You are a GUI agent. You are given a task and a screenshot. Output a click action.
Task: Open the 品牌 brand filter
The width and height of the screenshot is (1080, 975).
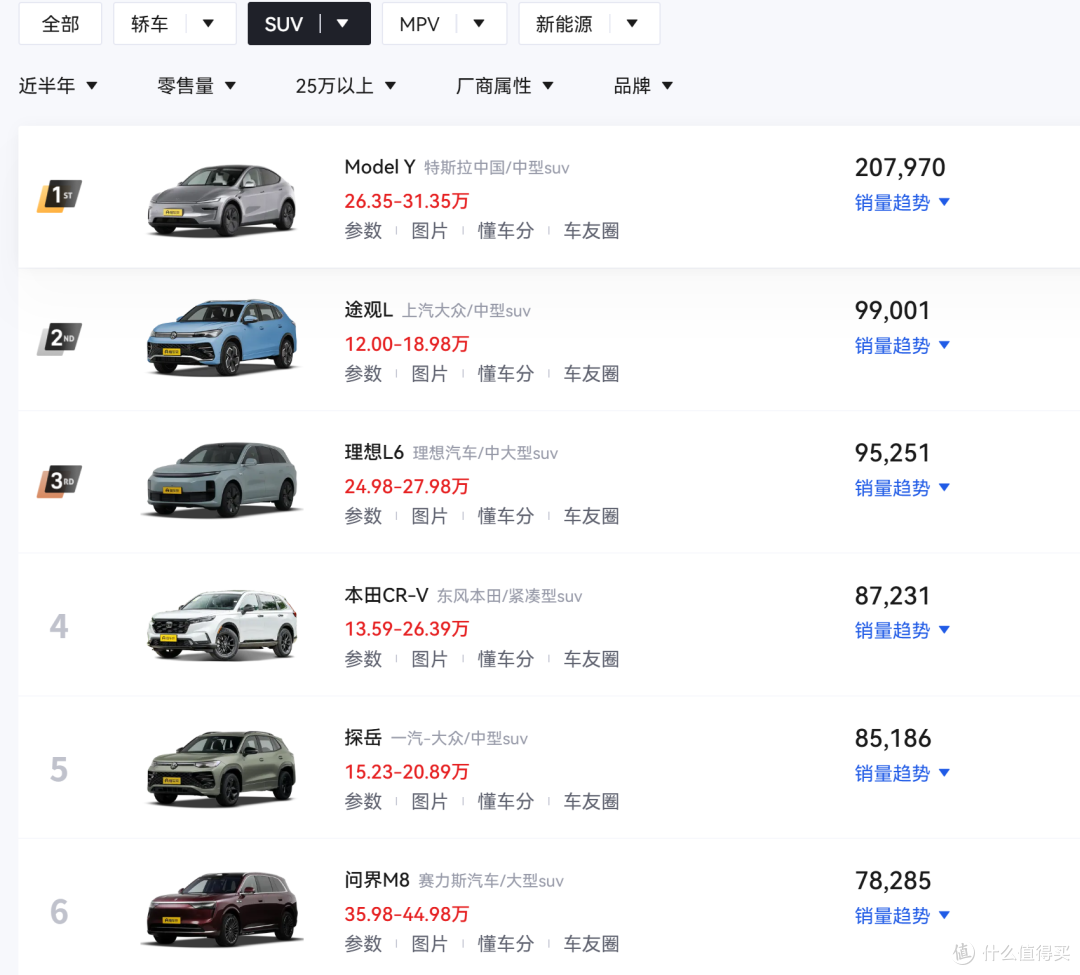point(643,85)
